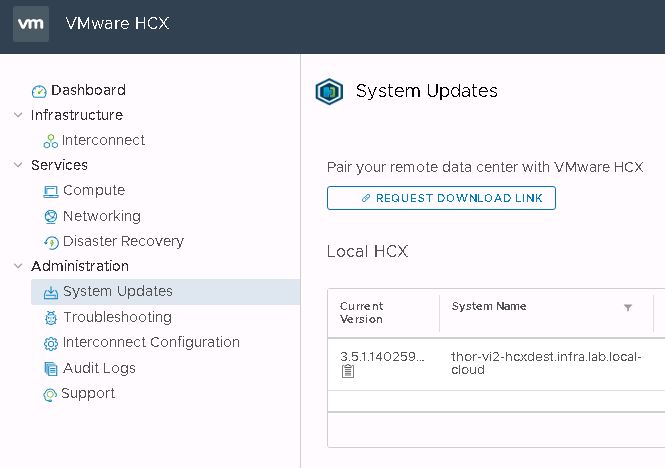Open the Compute service
Screen dimensions: 665x468
tap(94, 191)
